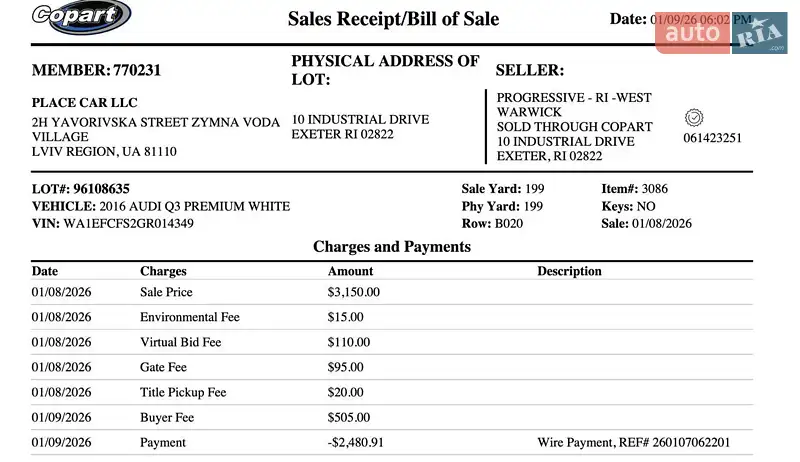This screenshot has width=800, height=462.
Task: Click the Sales Receipt/Bill of Sale title
Action: (x=393, y=19)
